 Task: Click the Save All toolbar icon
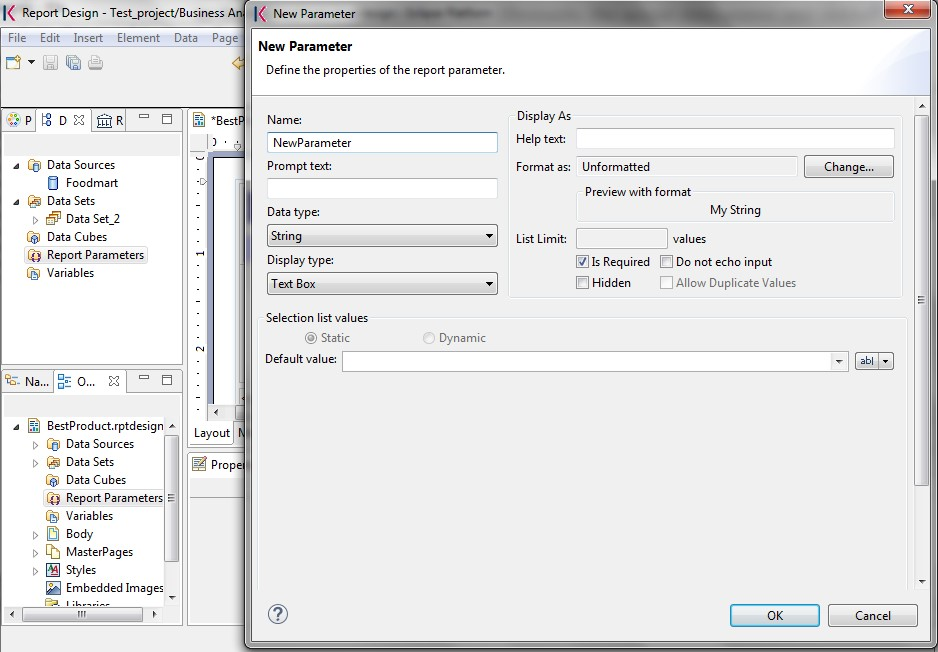(73, 62)
